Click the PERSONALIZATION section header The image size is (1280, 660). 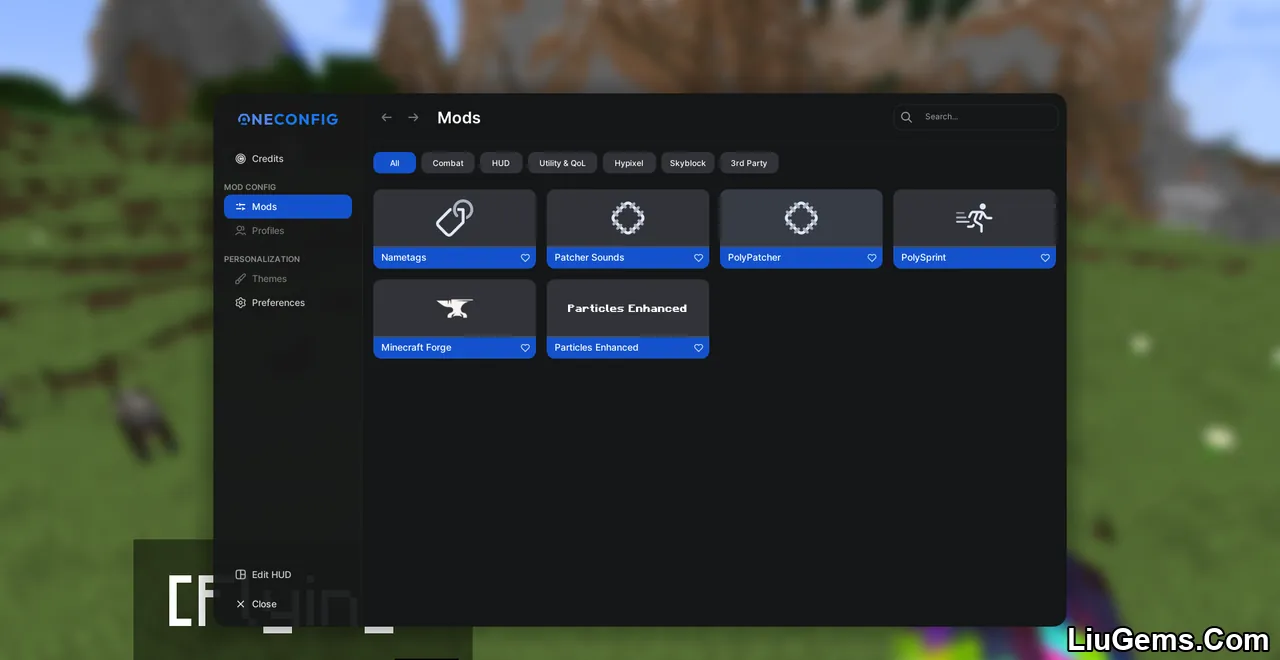[x=262, y=259]
